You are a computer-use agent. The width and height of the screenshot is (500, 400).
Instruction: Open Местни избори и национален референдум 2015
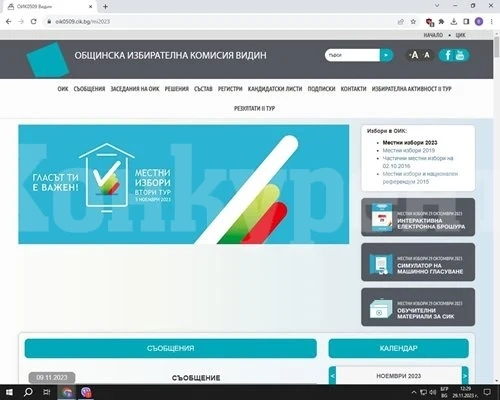420,178
